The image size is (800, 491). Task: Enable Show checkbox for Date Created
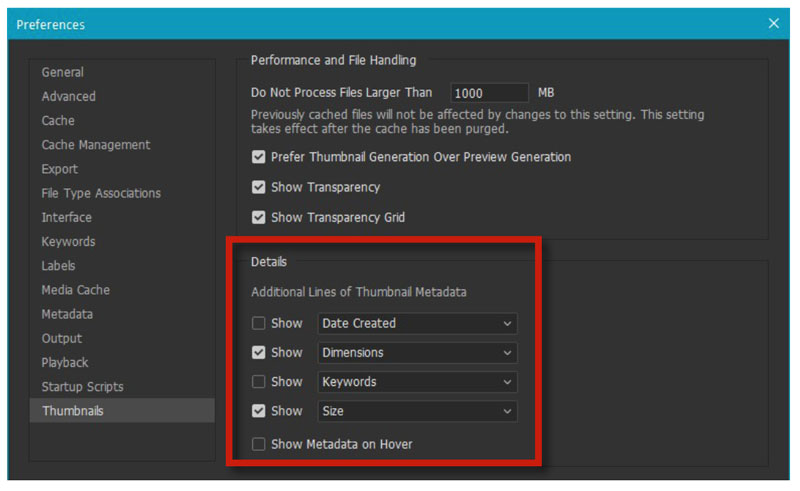(x=259, y=323)
